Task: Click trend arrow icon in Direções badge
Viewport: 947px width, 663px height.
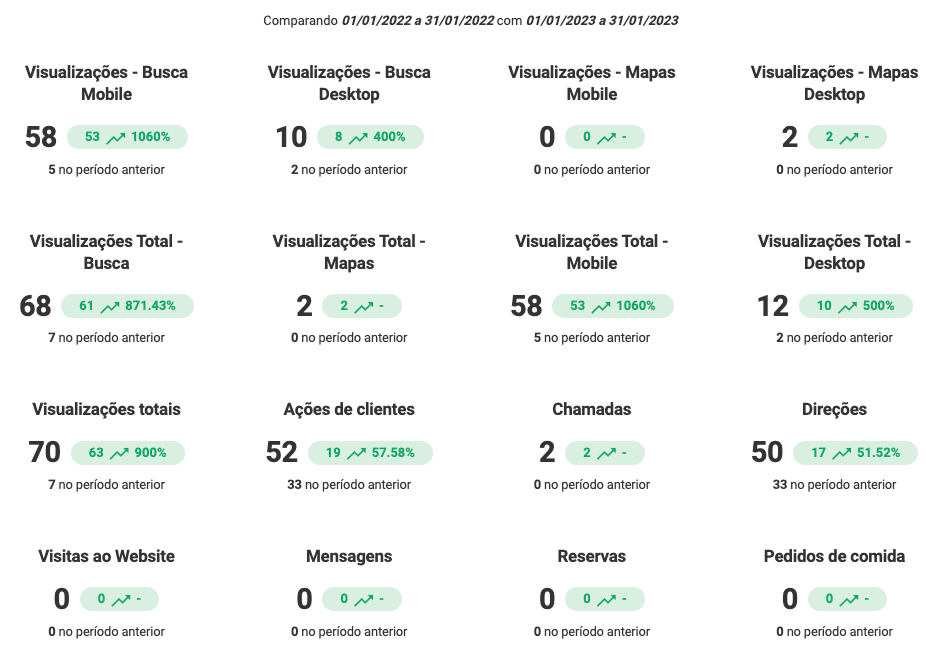Action: pyautogui.click(x=842, y=453)
